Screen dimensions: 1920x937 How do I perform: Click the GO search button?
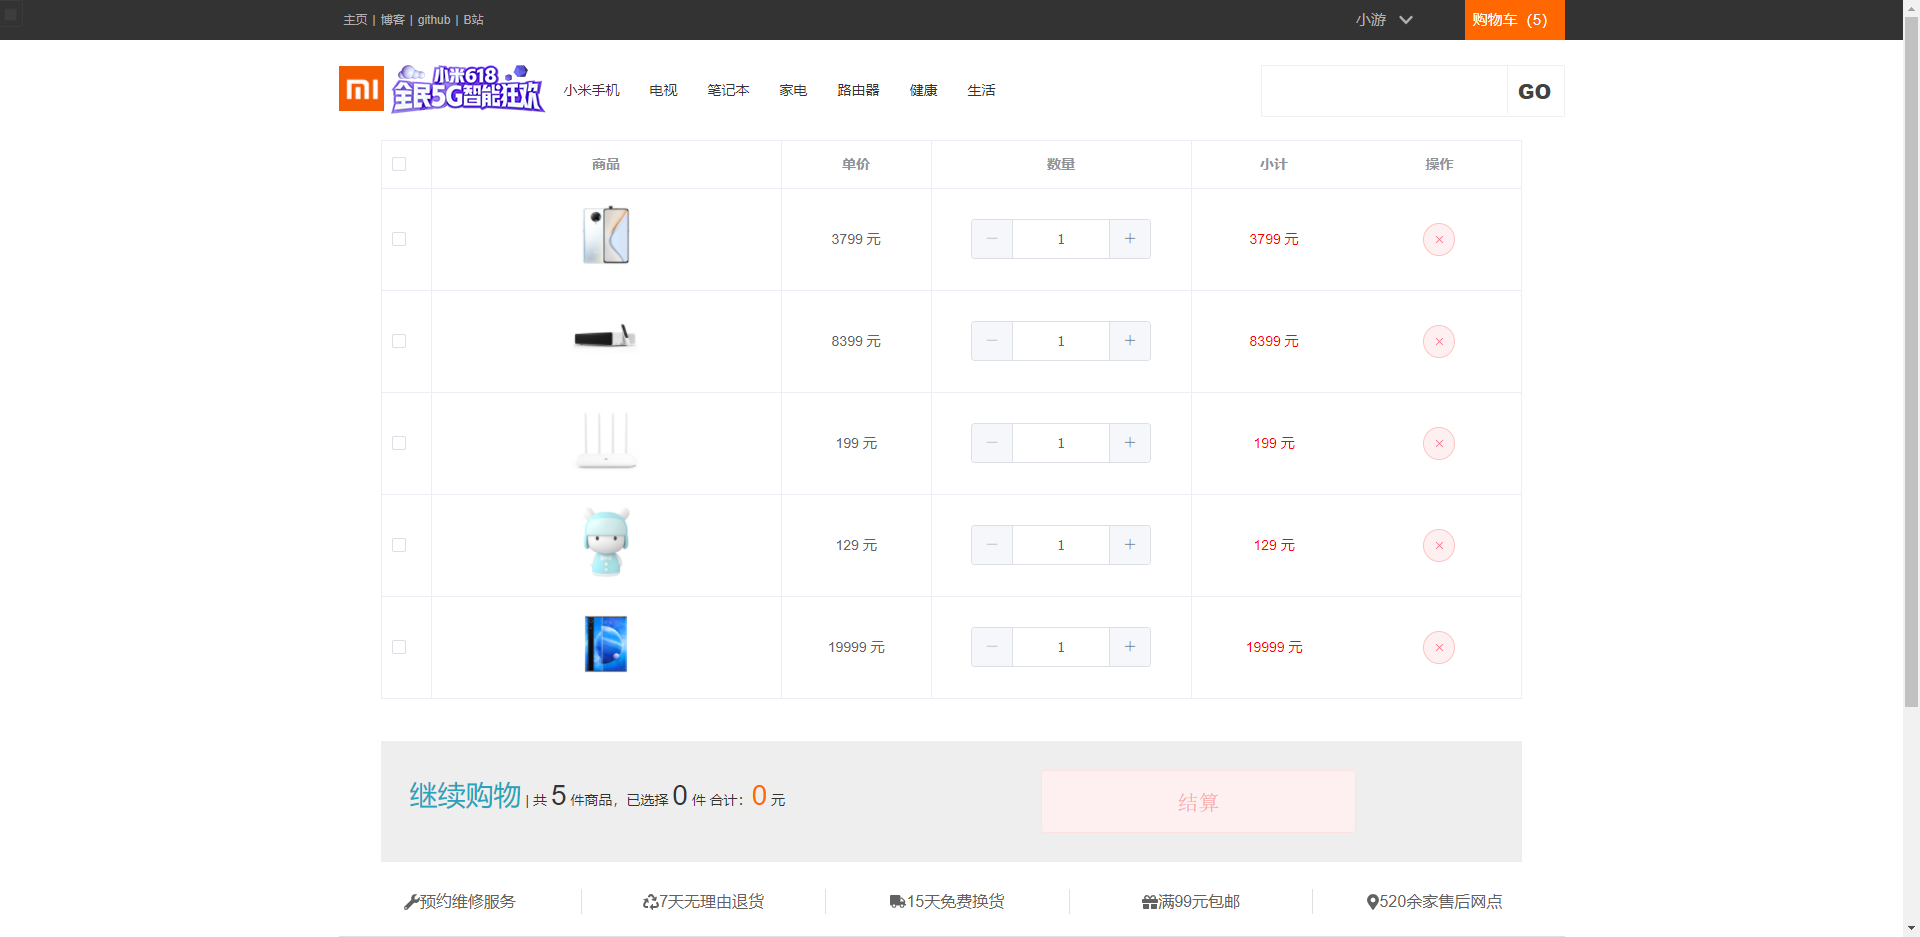pos(1534,91)
